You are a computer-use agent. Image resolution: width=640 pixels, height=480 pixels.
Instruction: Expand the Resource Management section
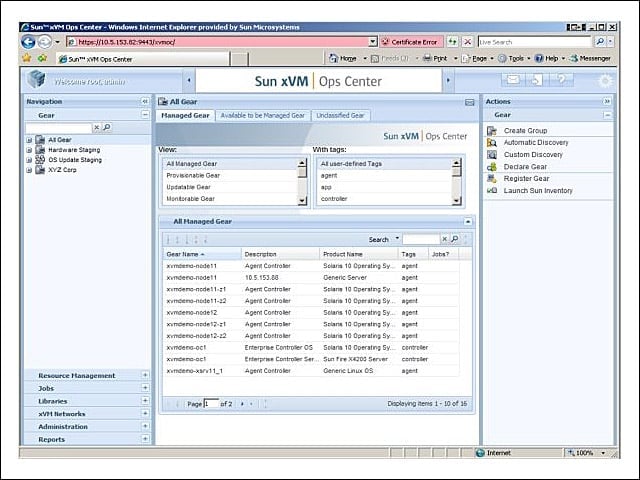tap(145, 375)
